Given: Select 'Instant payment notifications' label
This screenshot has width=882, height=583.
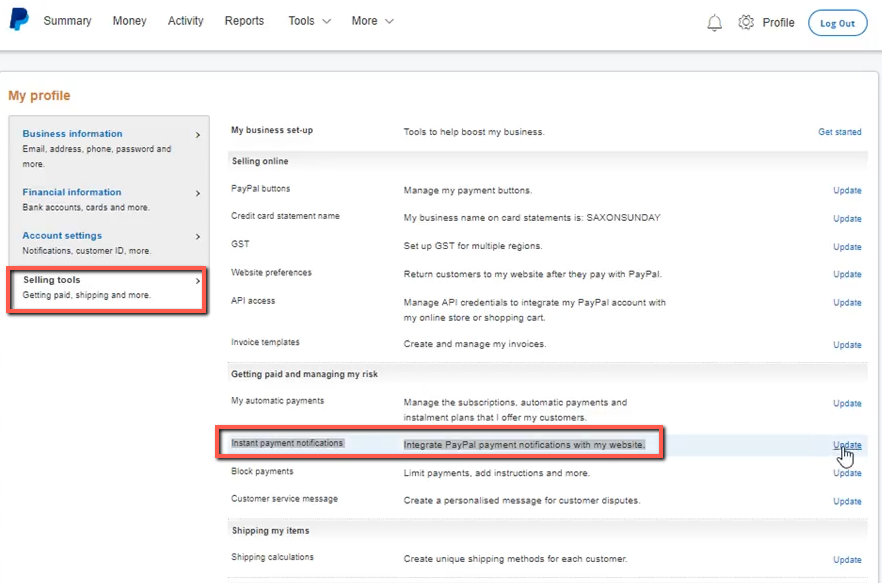Looking at the screenshot, I should 287,443.
